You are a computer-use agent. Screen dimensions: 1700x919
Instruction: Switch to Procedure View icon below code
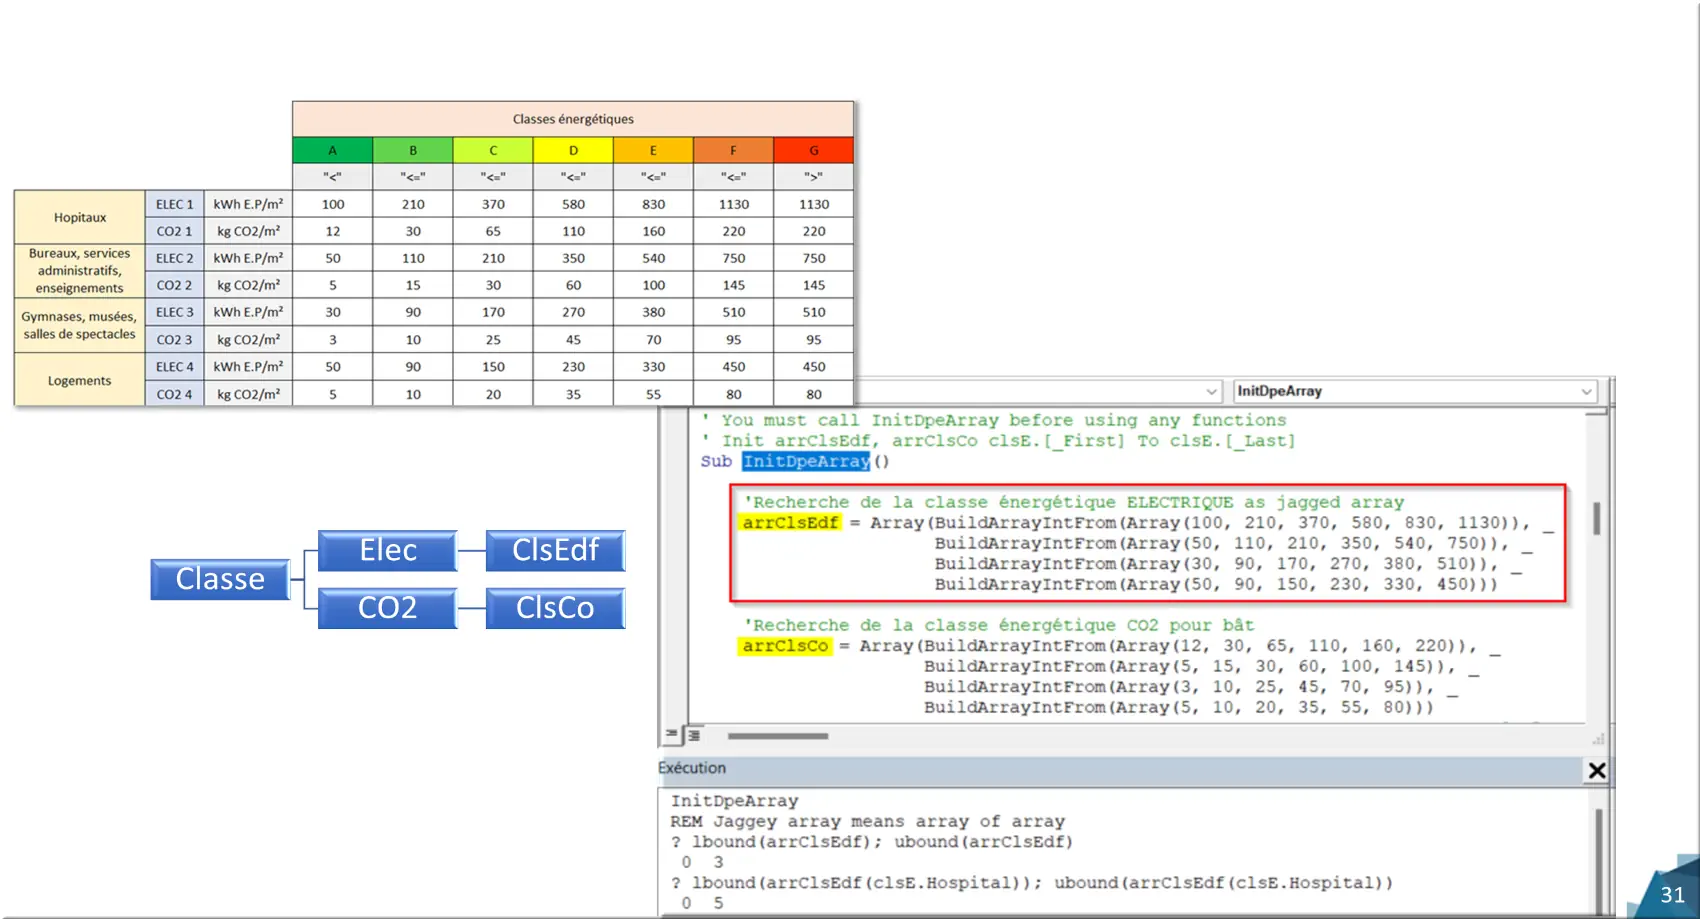672,735
